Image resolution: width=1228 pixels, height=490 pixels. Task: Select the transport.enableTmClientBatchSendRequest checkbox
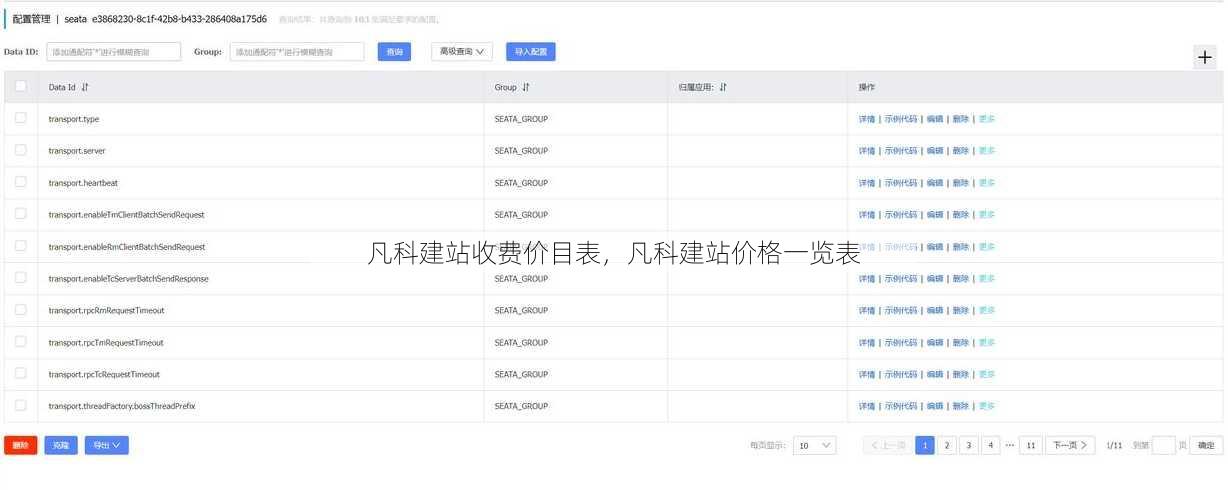click(20, 214)
